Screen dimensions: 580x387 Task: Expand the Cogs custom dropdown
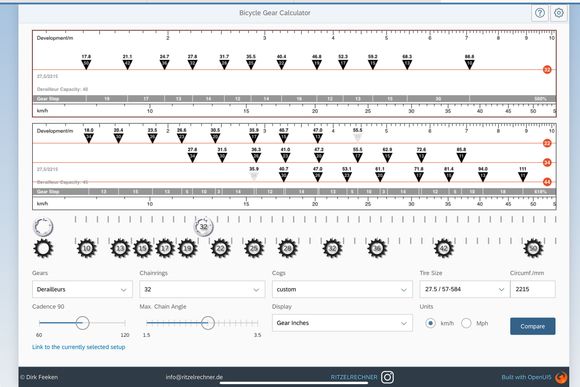(x=342, y=289)
